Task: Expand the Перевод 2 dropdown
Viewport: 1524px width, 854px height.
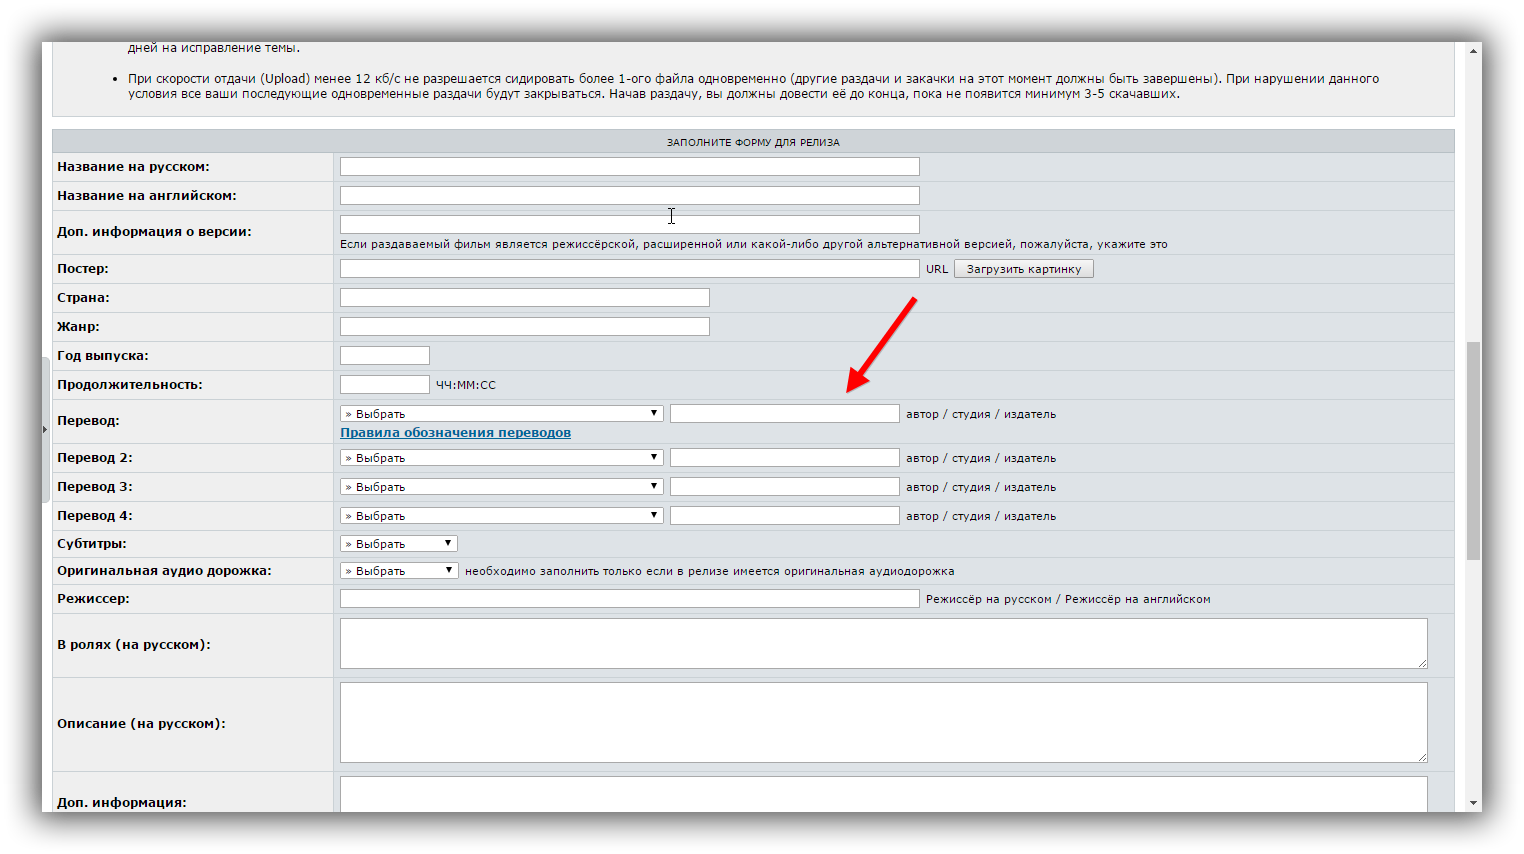Action: click(501, 458)
